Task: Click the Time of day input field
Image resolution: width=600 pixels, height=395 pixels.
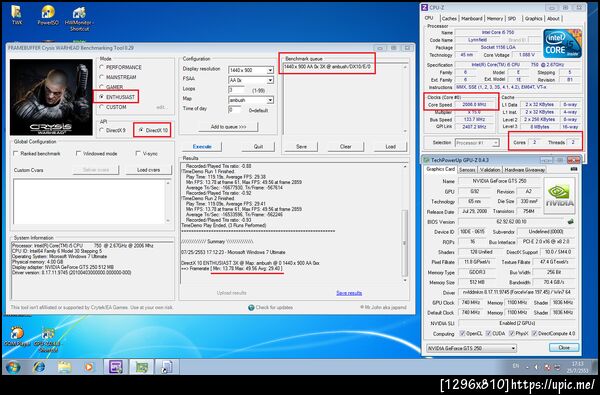Action: (235, 110)
